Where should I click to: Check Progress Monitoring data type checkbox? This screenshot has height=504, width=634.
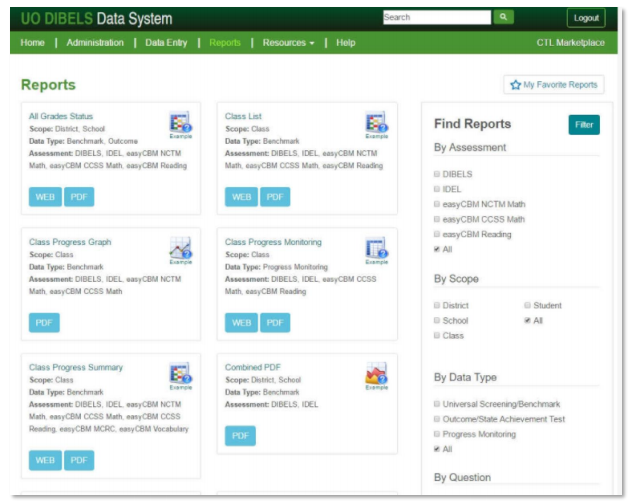tap(437, 434)
